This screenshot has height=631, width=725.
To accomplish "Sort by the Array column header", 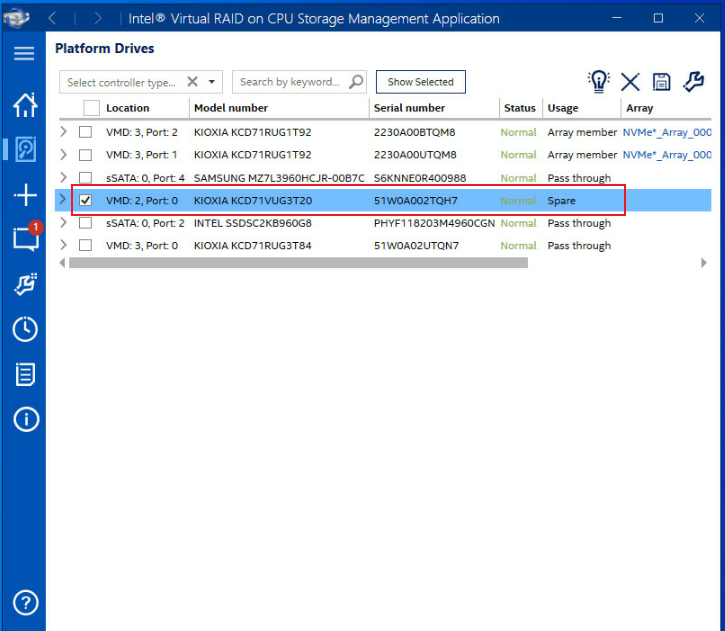I will pyautogui.click(x=639, y=108).
